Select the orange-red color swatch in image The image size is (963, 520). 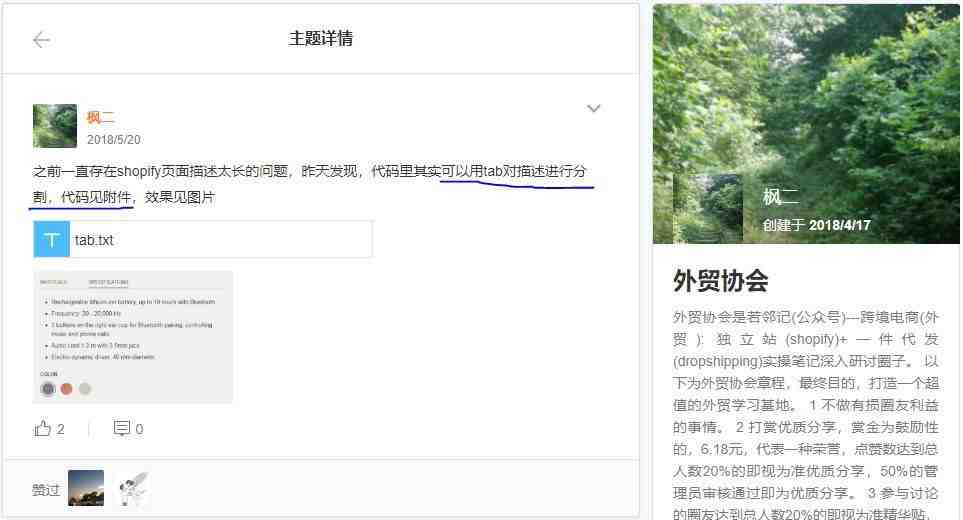click(x=66, y=389)
